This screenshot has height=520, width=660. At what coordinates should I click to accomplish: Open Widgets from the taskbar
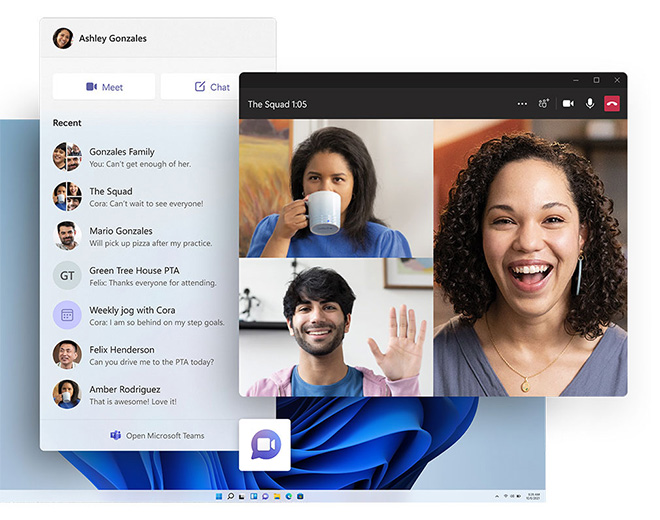tap(253, 496)
